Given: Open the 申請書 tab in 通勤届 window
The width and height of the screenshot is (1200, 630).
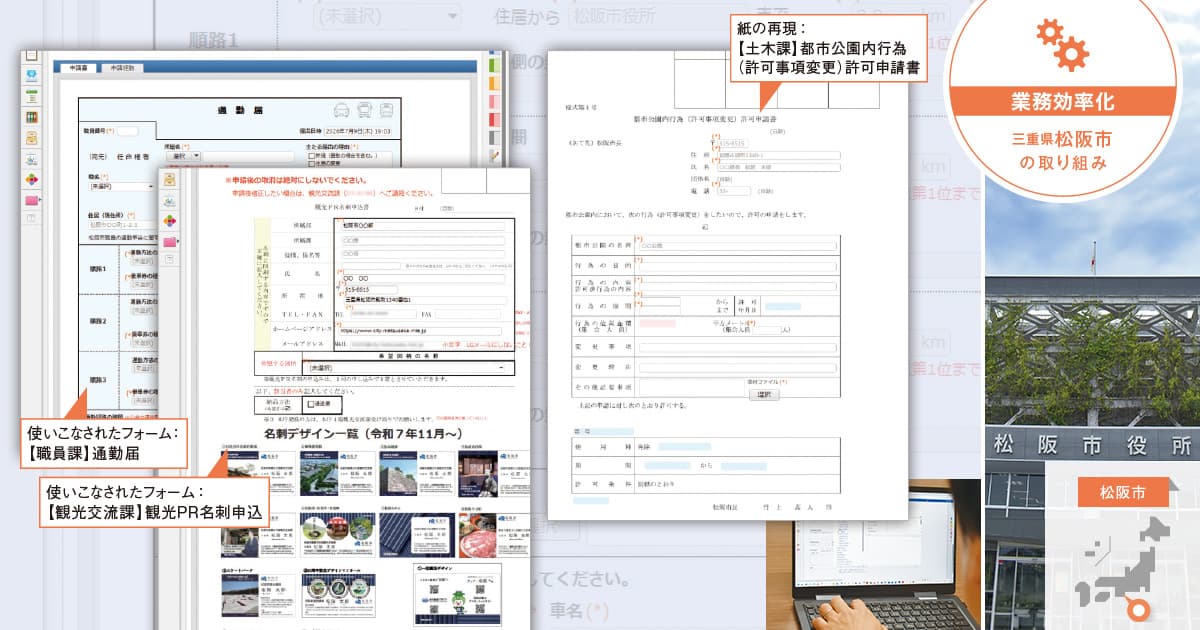Looking at the screenshot, I should tap(78, 68).
